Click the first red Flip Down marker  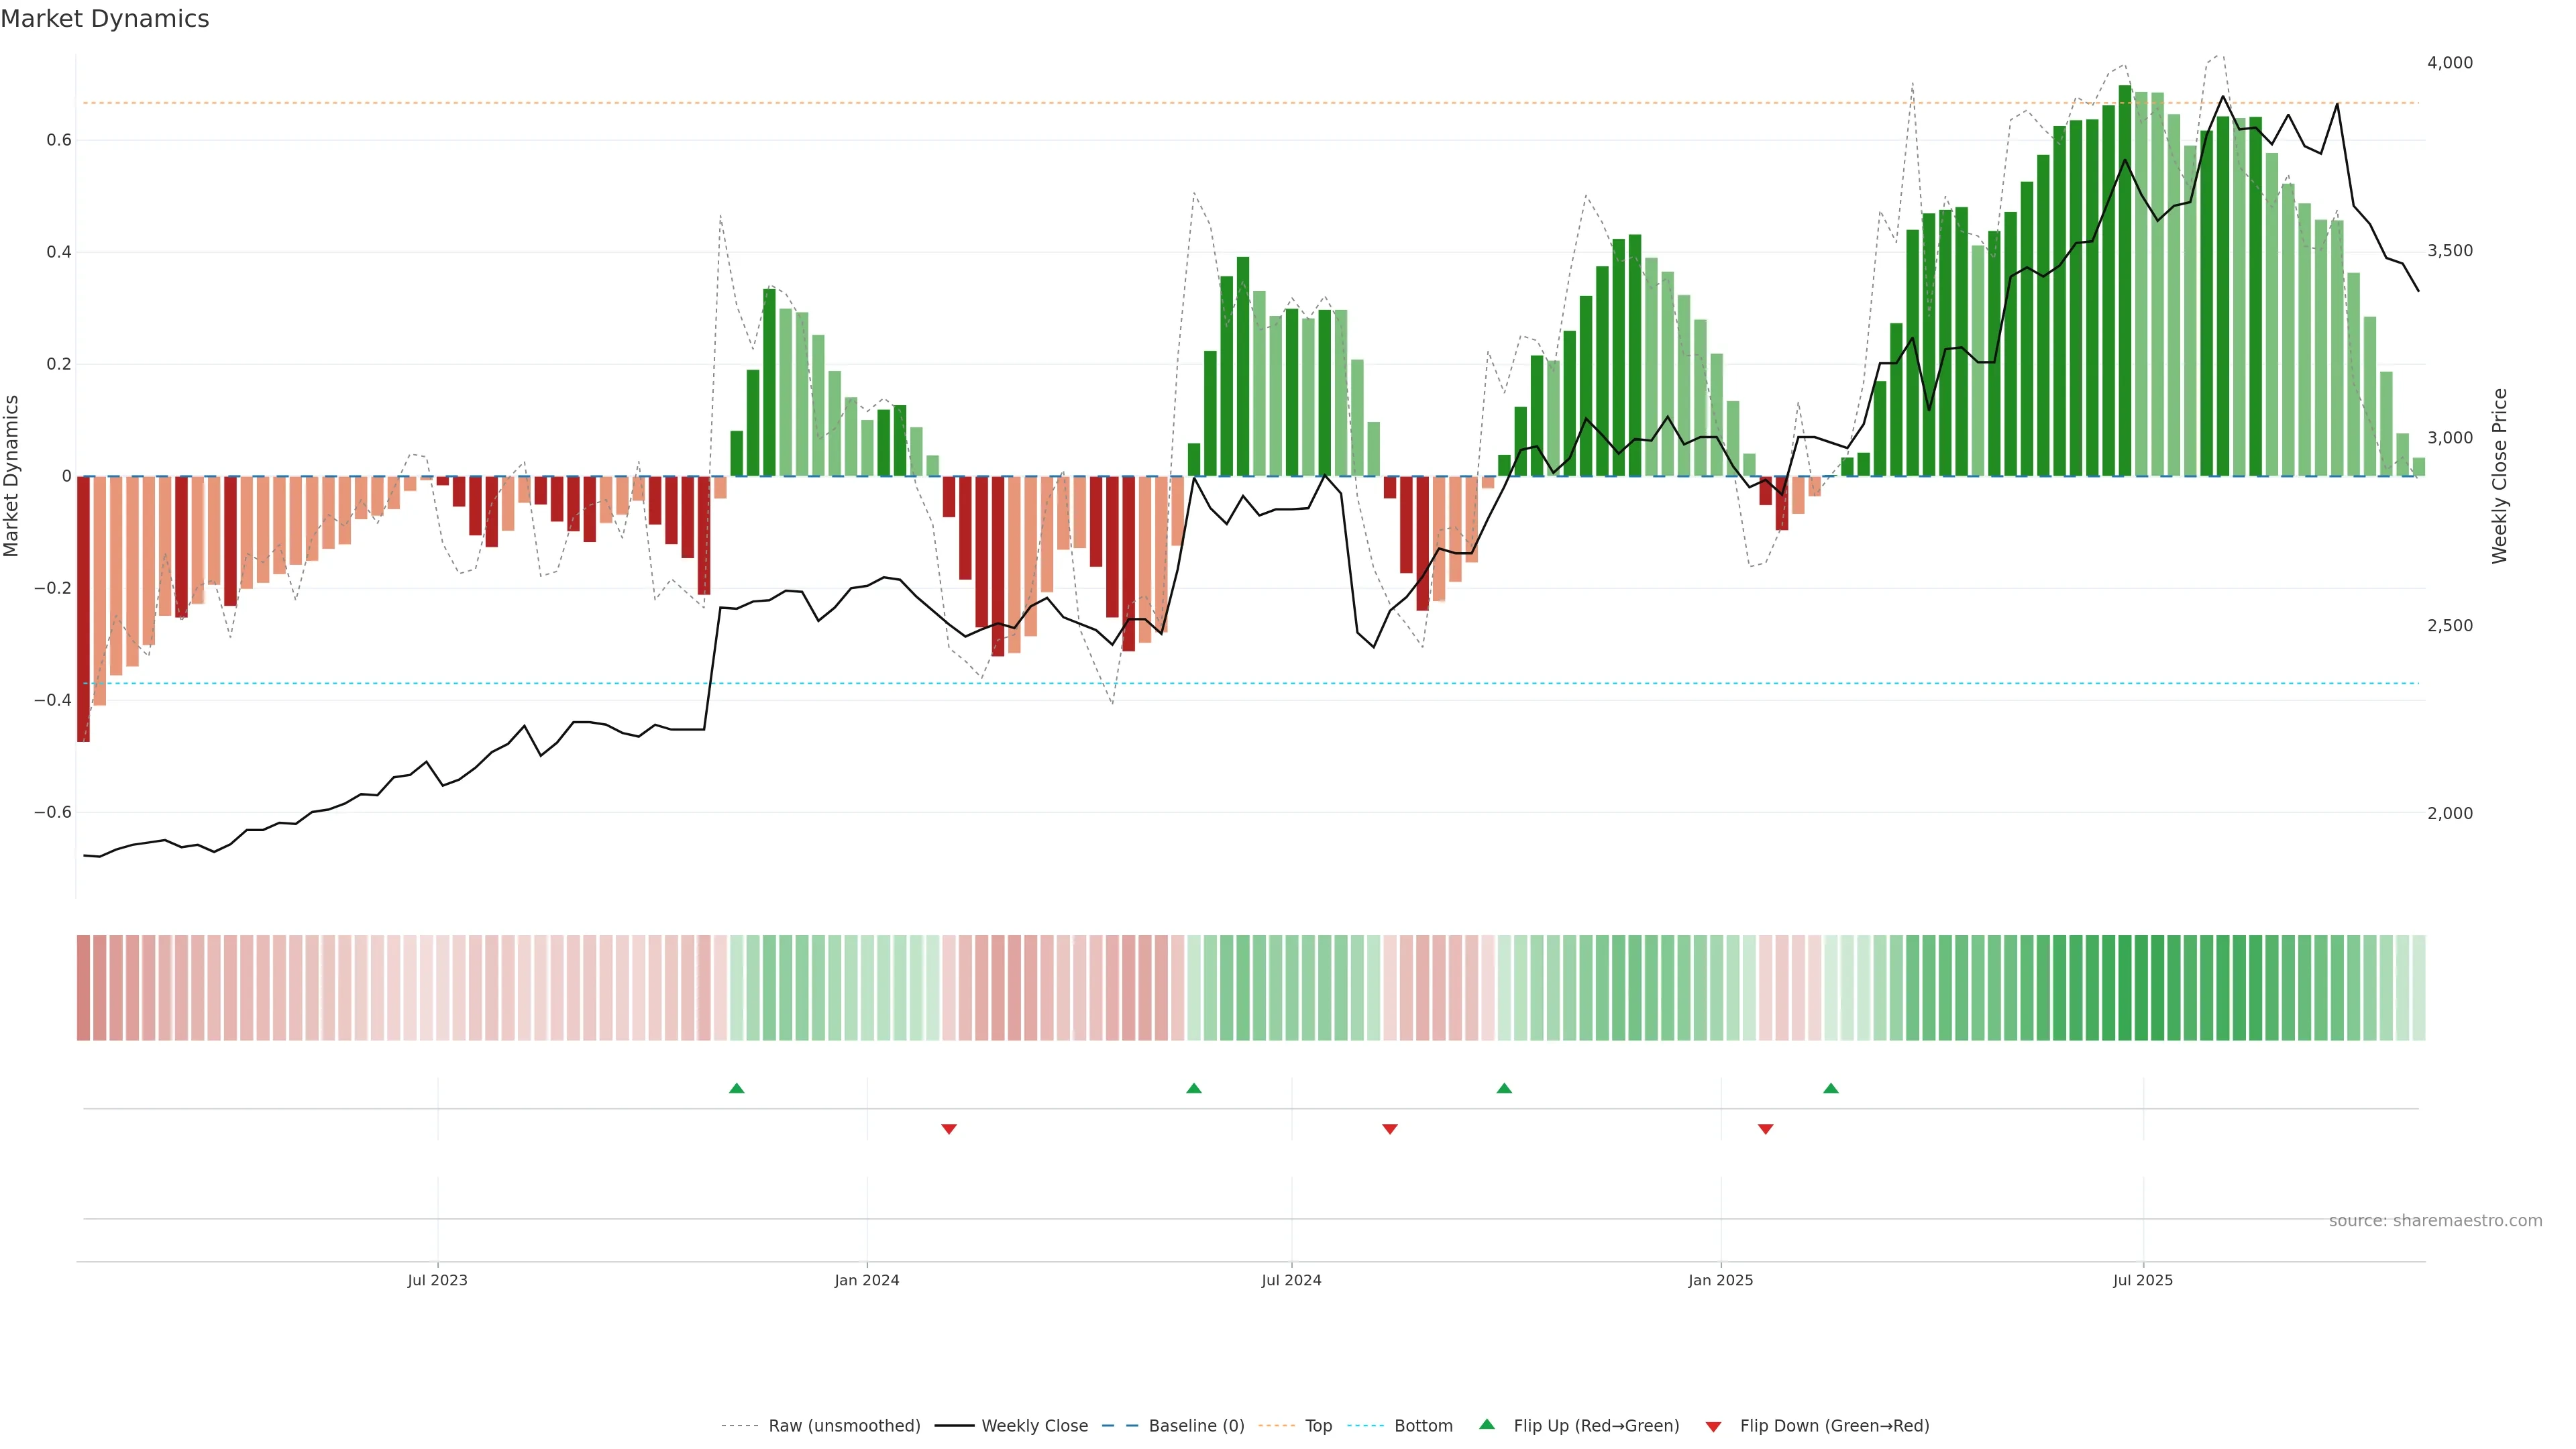(x=949, y=1129)
